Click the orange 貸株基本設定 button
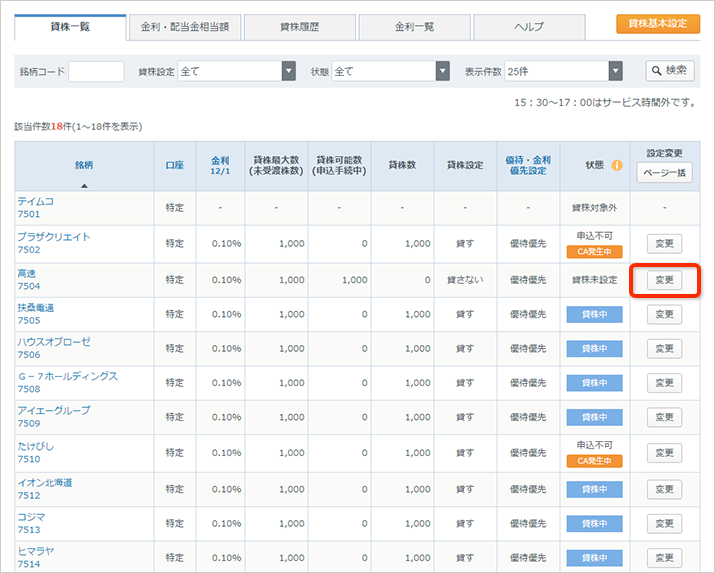 [x=657, y=23]
